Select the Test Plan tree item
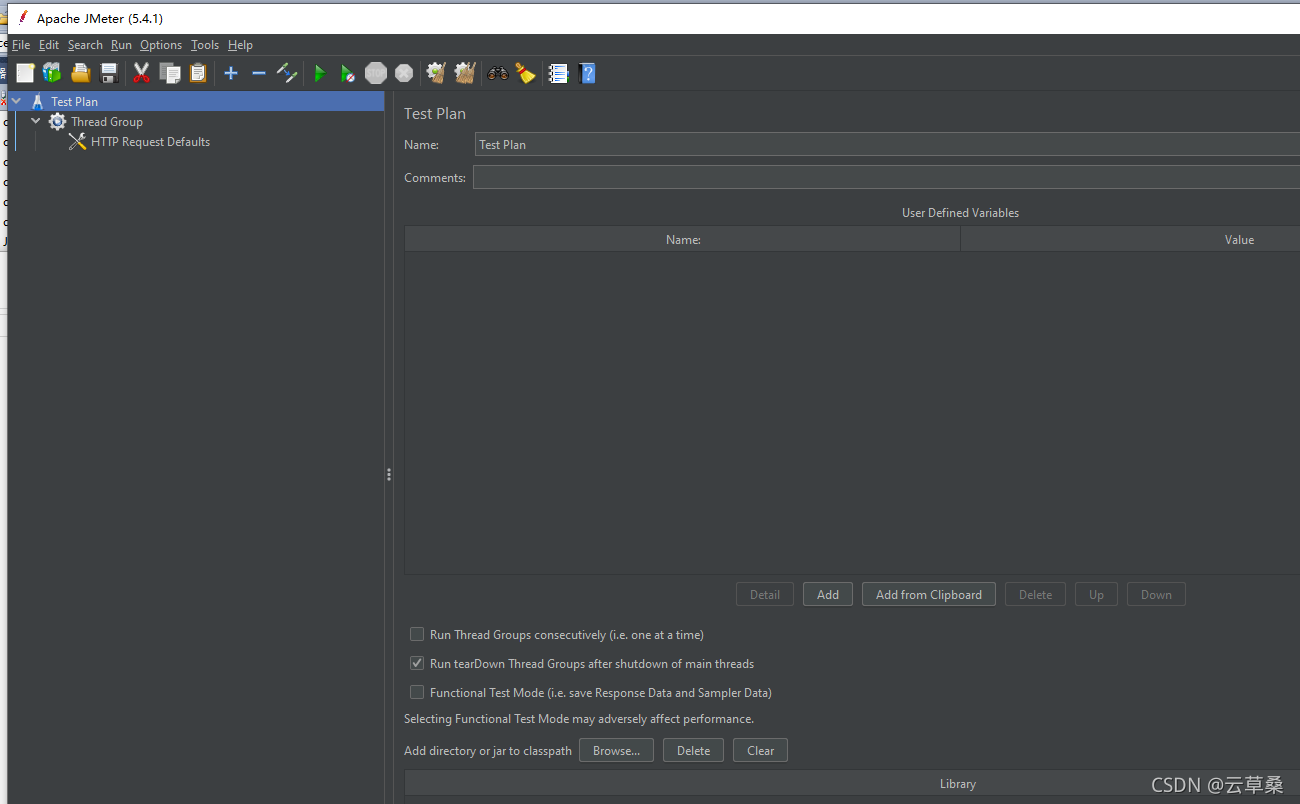Image resolution: width=1300 pixels, height=804 pixels. click(75, 101)
